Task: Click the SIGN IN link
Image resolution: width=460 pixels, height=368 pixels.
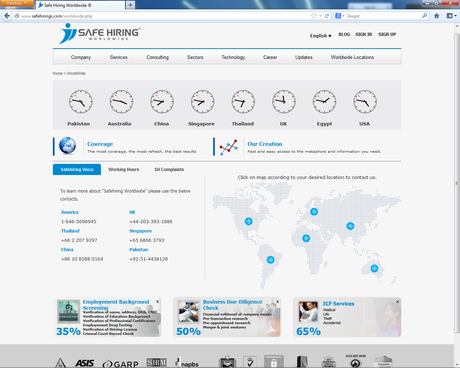Action: coord(364,34)
